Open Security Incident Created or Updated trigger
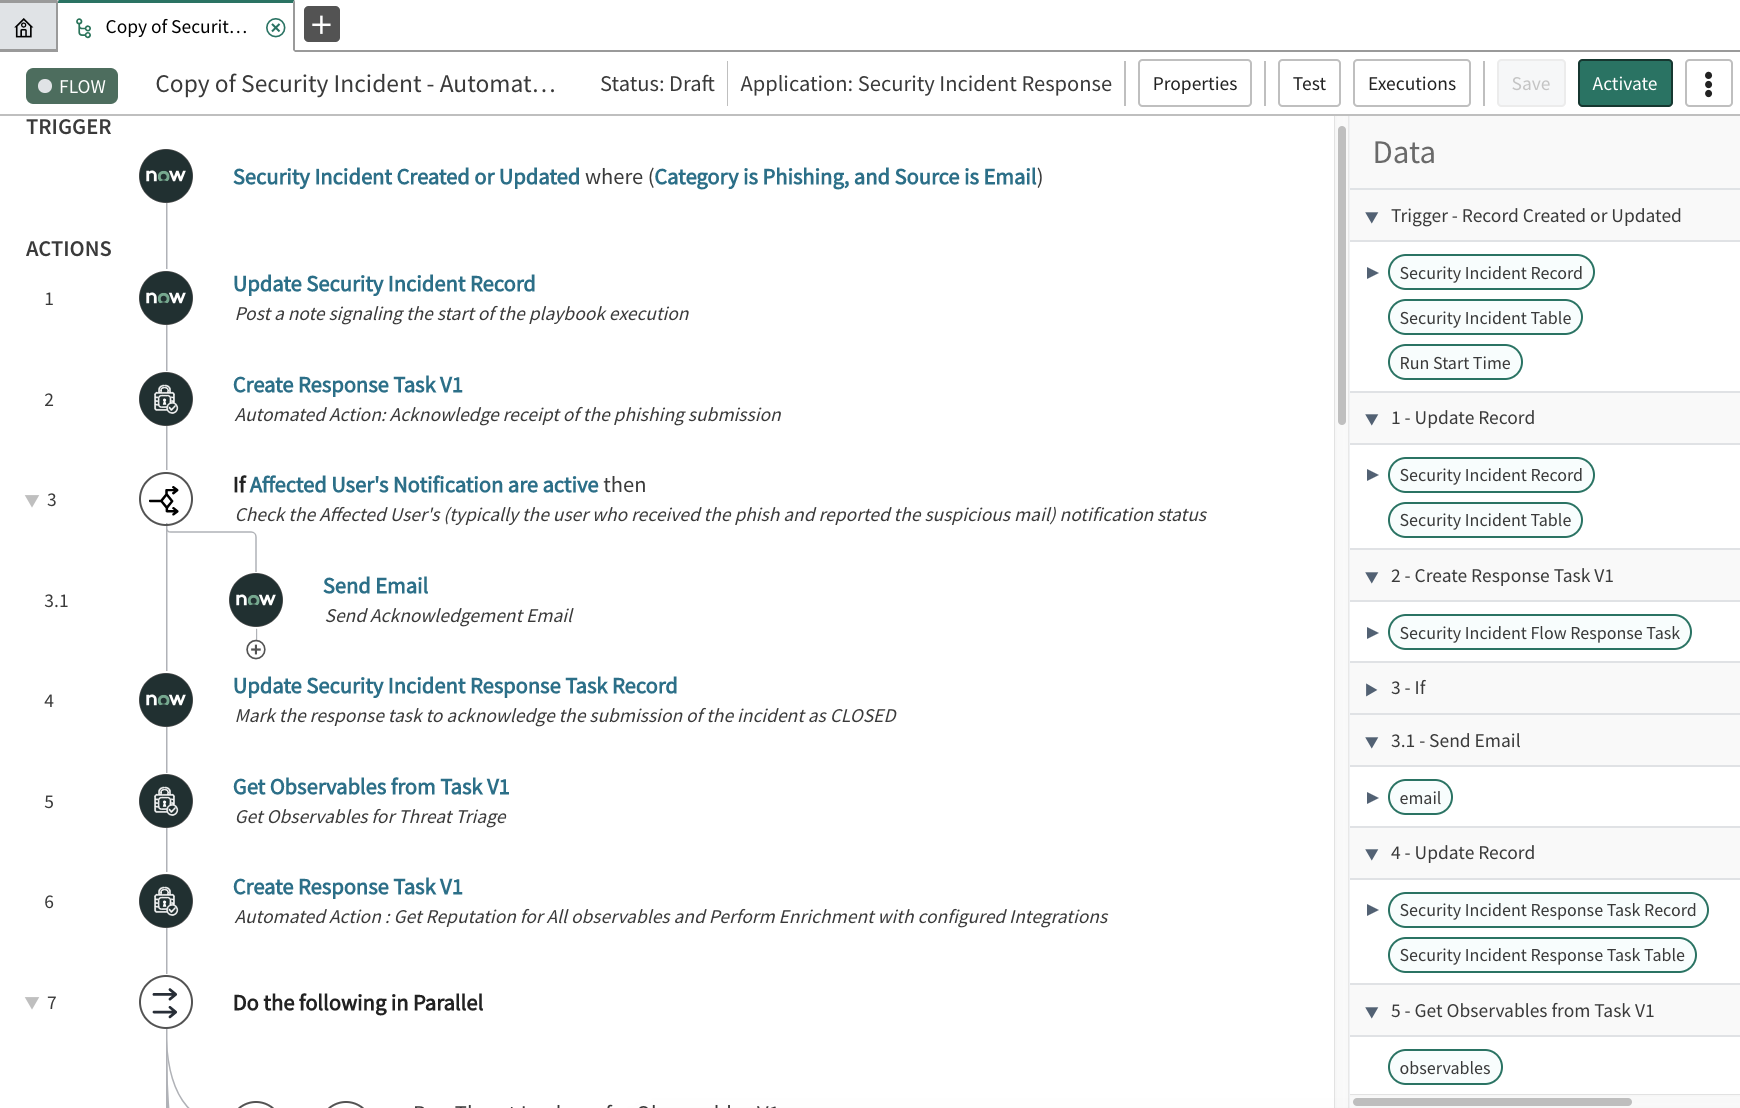This screenshot has width=1740, height=1108. tap(406, 177)
